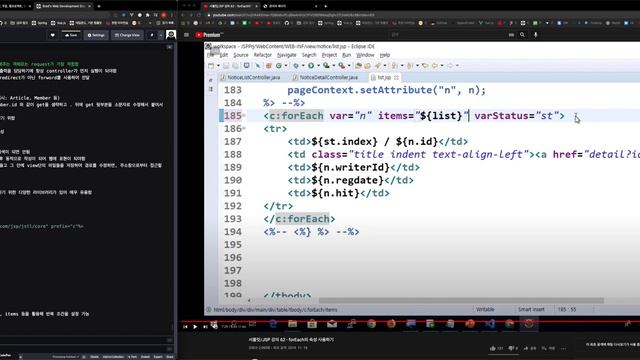Click the YouTube Premium logo
The width and height of the screenshot is (640, 360).
coord(209,35)
